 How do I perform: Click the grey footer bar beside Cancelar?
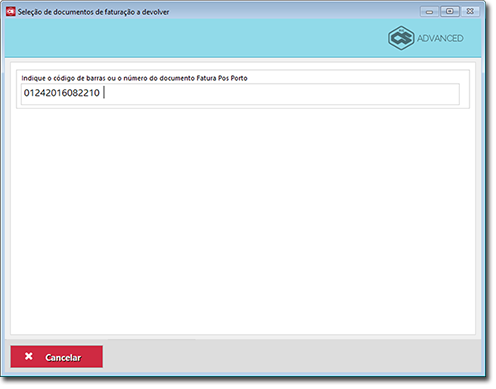293,357
